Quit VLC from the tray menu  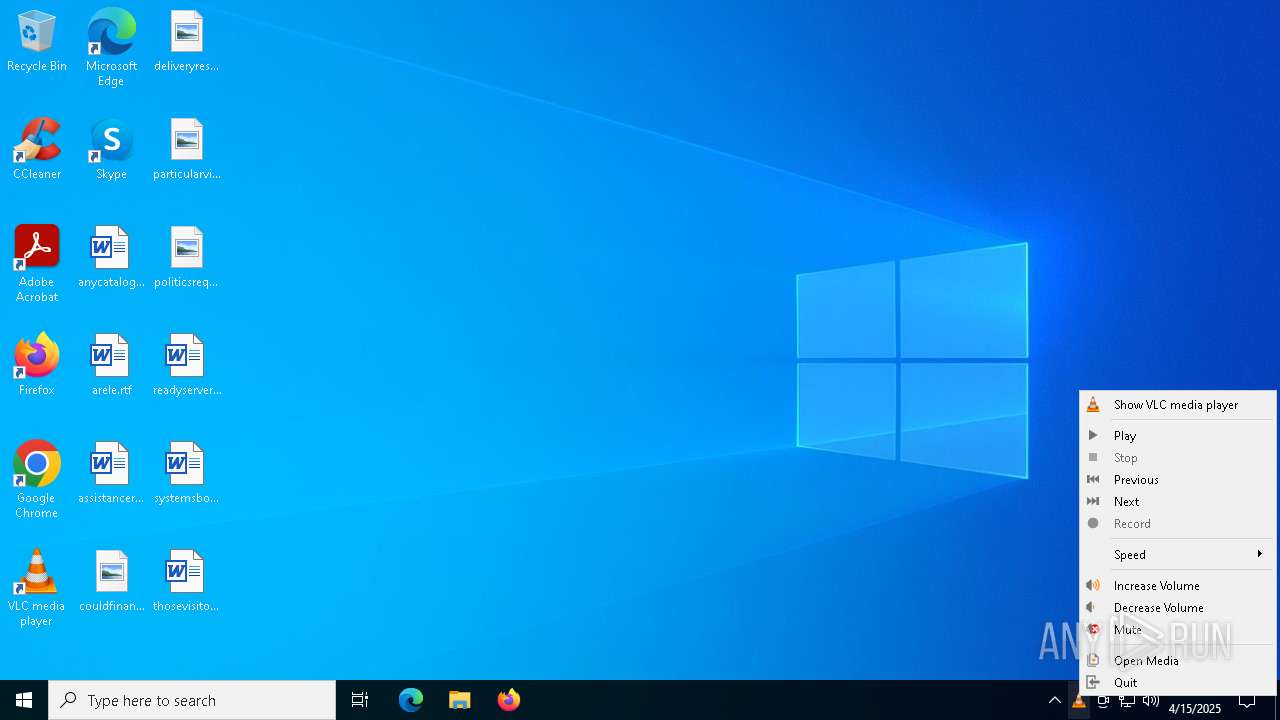click(x=1178, y=683)
